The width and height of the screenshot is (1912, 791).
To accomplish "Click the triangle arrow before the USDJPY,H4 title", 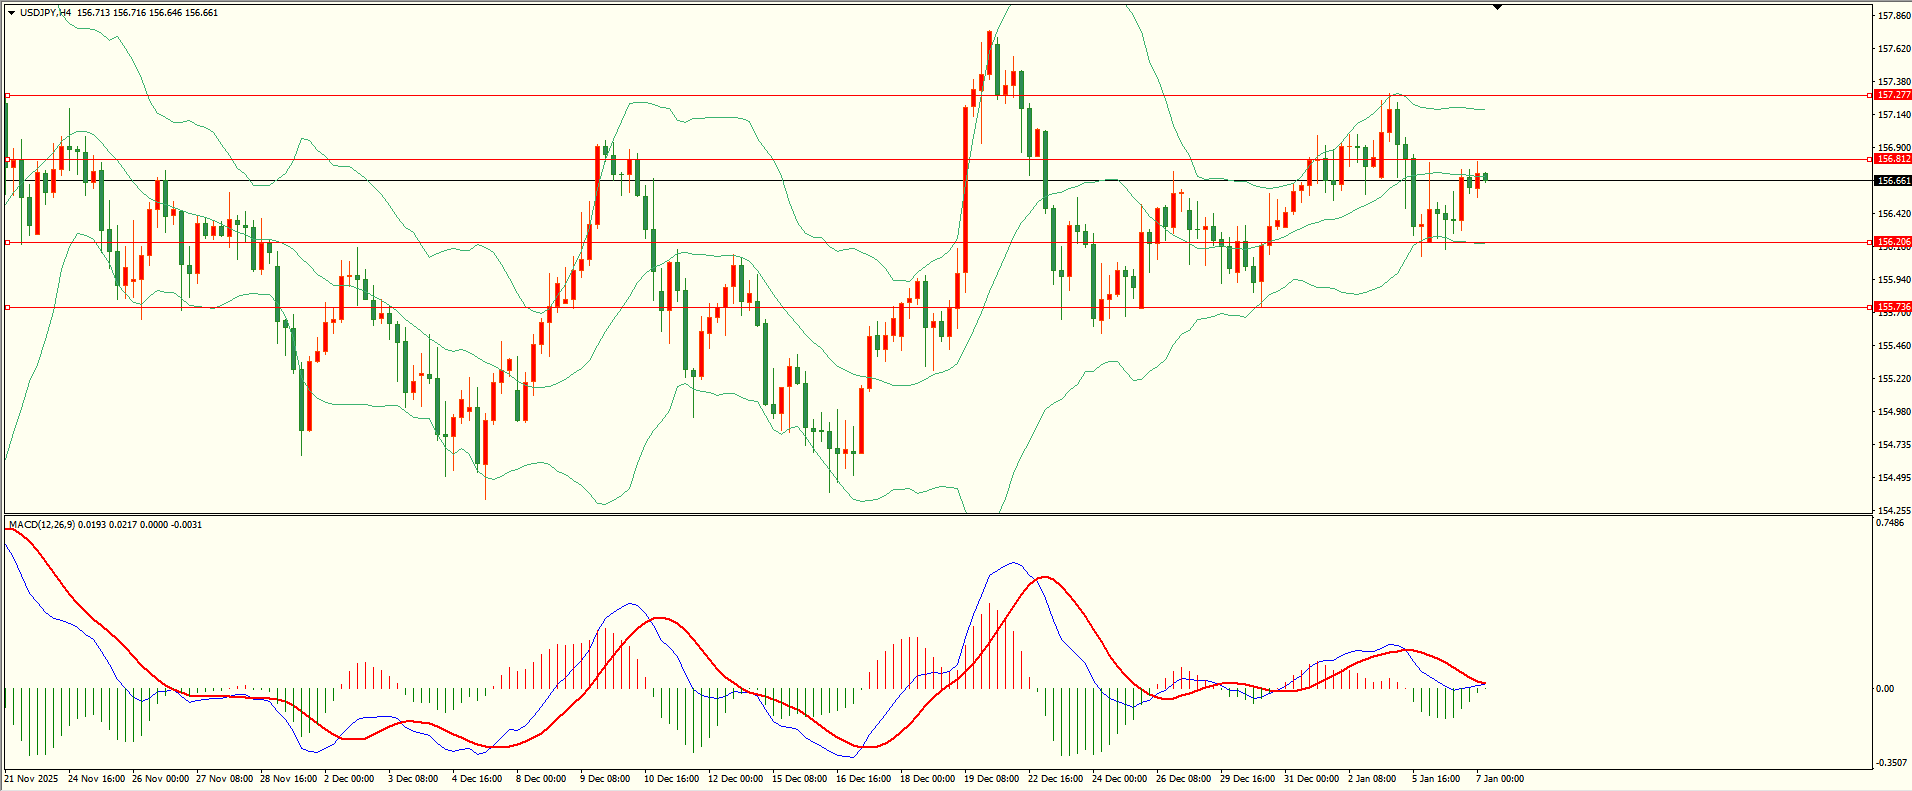I will click(x=12, y=13).
